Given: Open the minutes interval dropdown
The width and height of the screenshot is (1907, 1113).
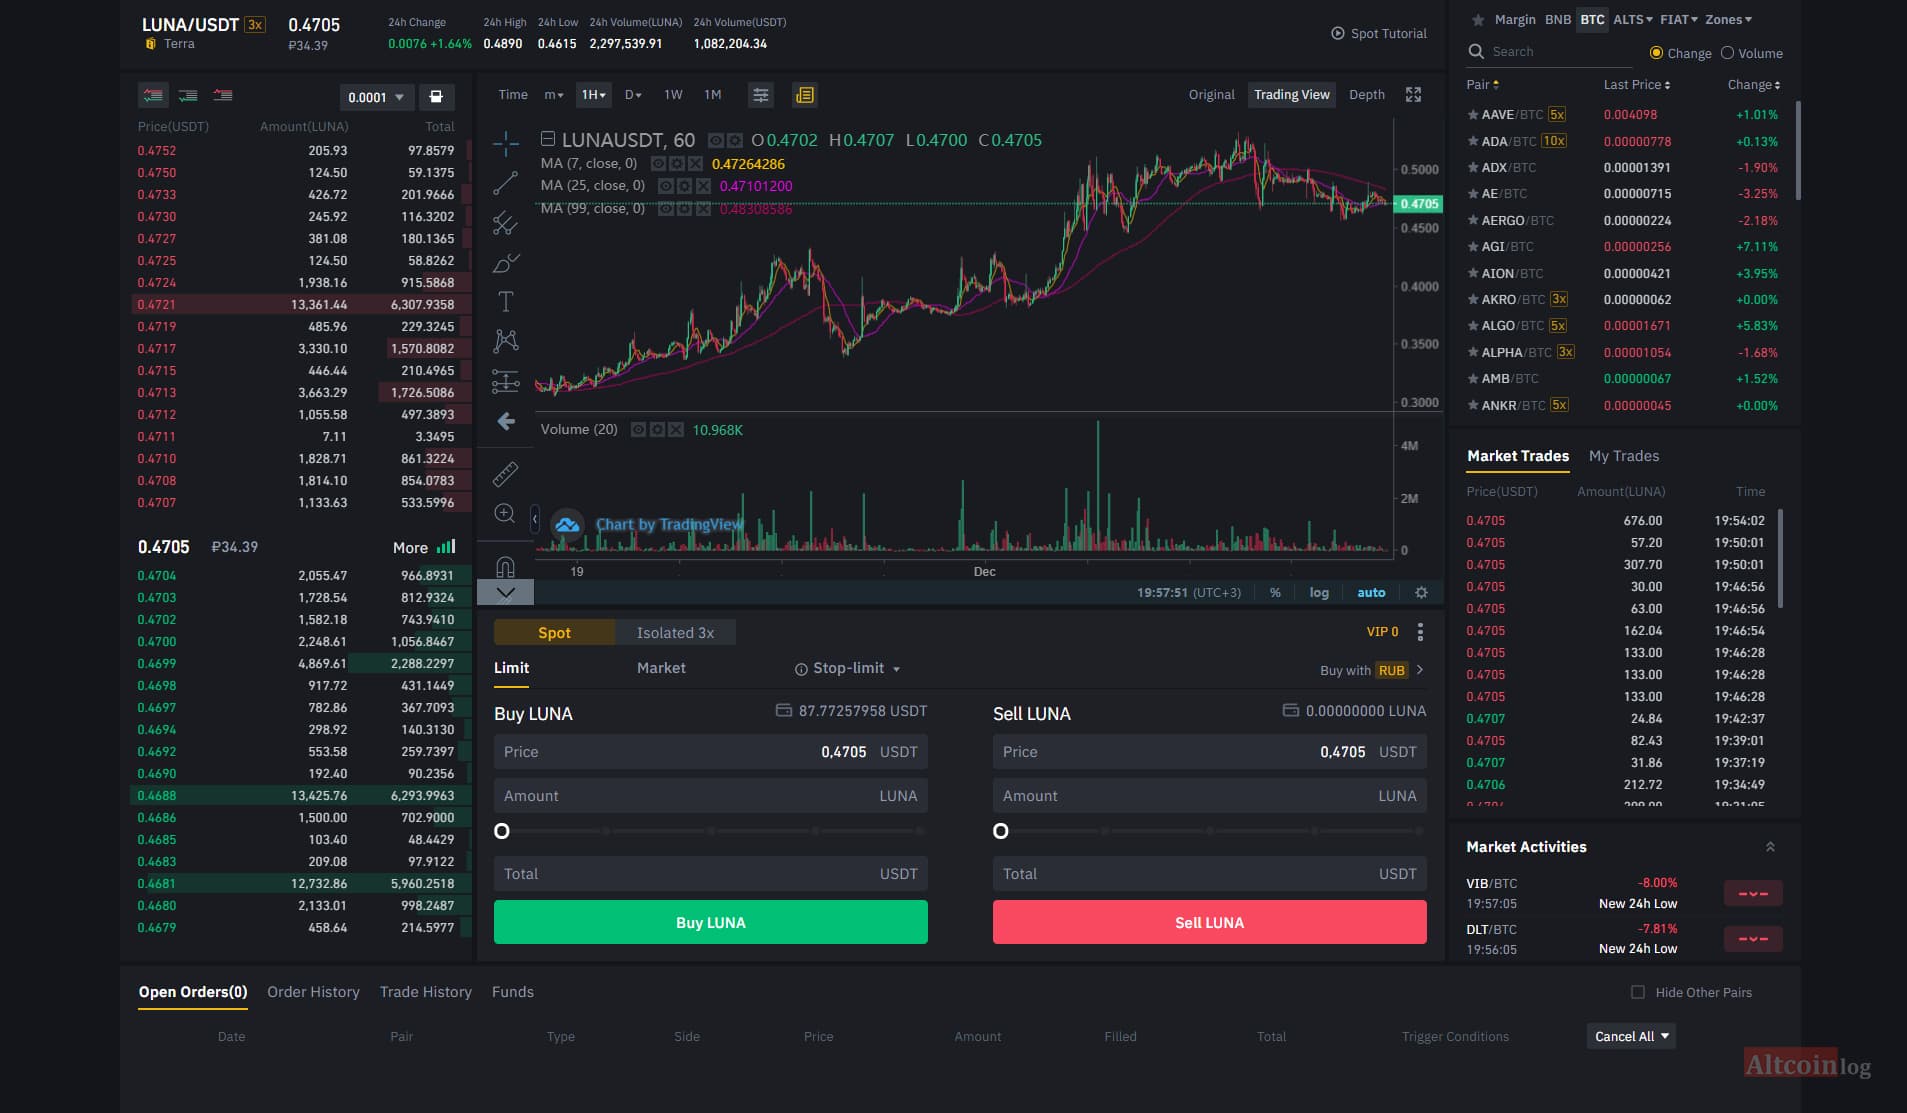Looking at the screenshot, I should [x=553, y=94].
